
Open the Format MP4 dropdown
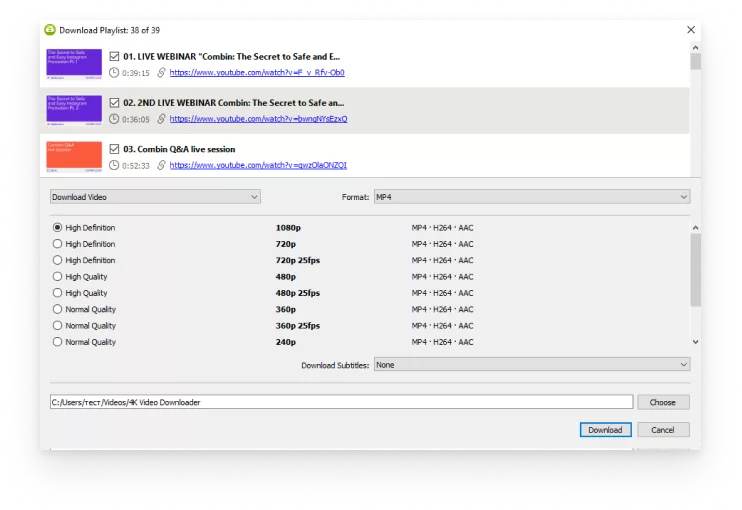click(x=532, y=197)
